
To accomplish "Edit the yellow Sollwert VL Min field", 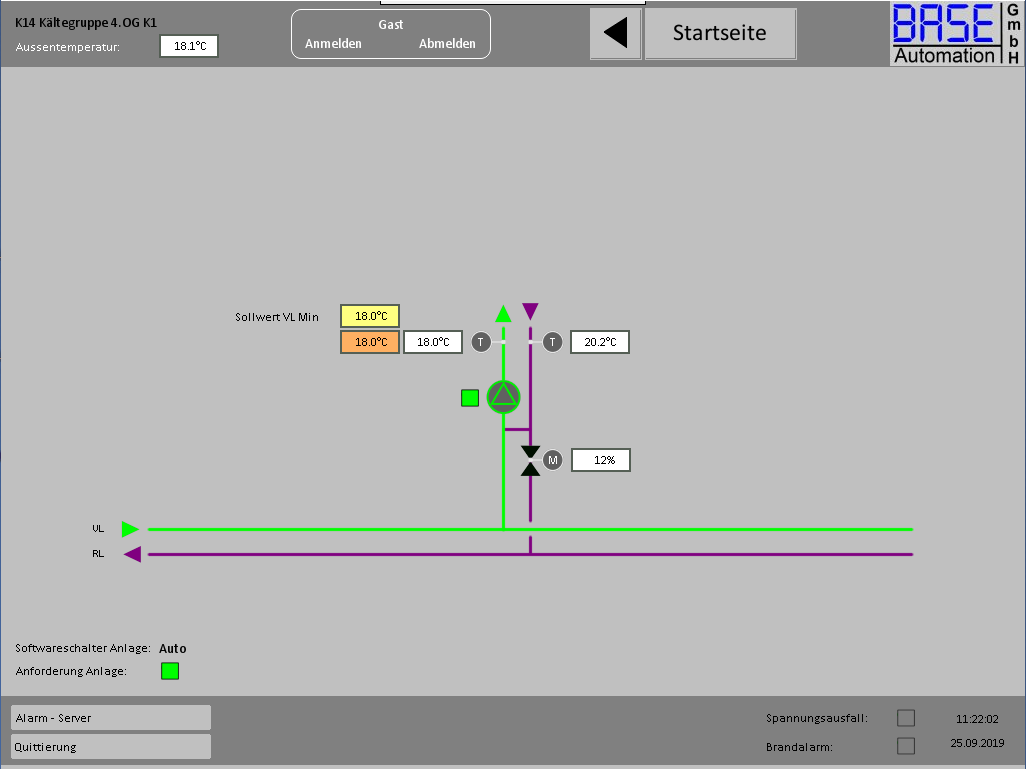I will coord(370,316).
